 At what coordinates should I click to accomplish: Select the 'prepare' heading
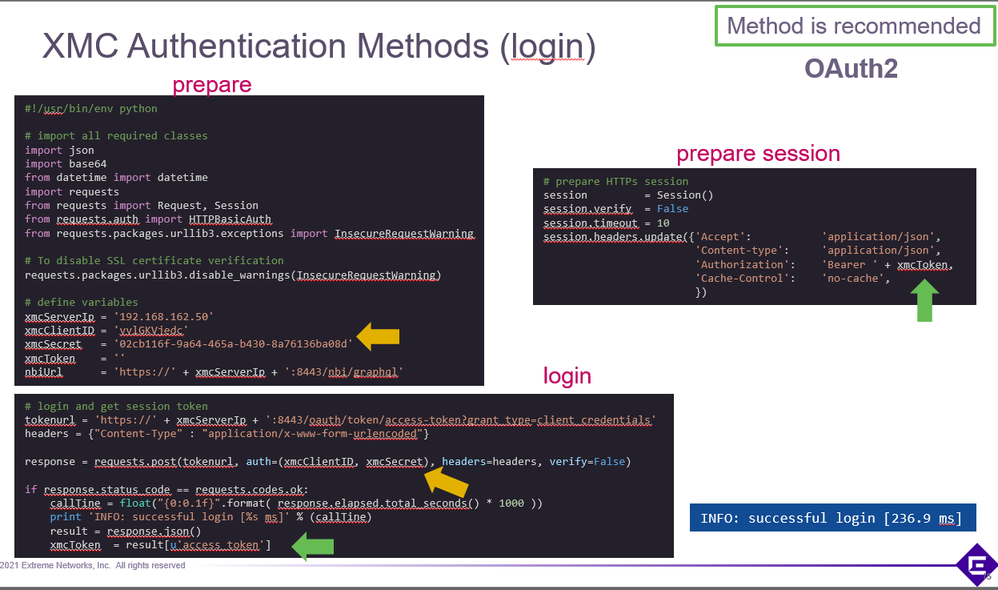(x=212, y=84)
